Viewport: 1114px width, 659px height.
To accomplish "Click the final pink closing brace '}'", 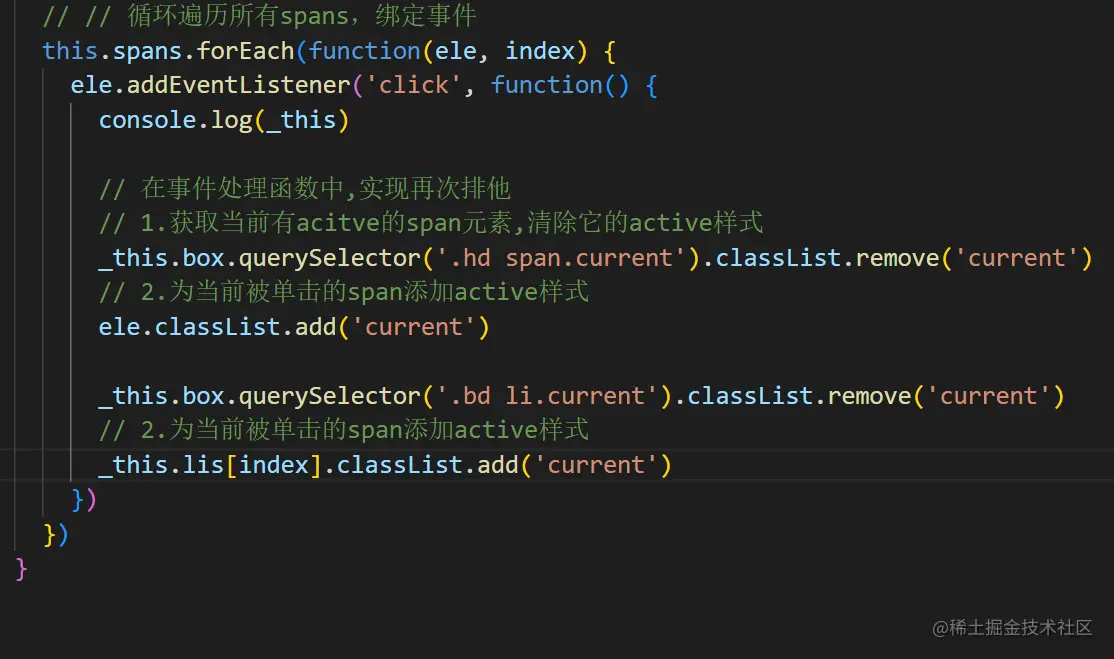I will point(21,569).
